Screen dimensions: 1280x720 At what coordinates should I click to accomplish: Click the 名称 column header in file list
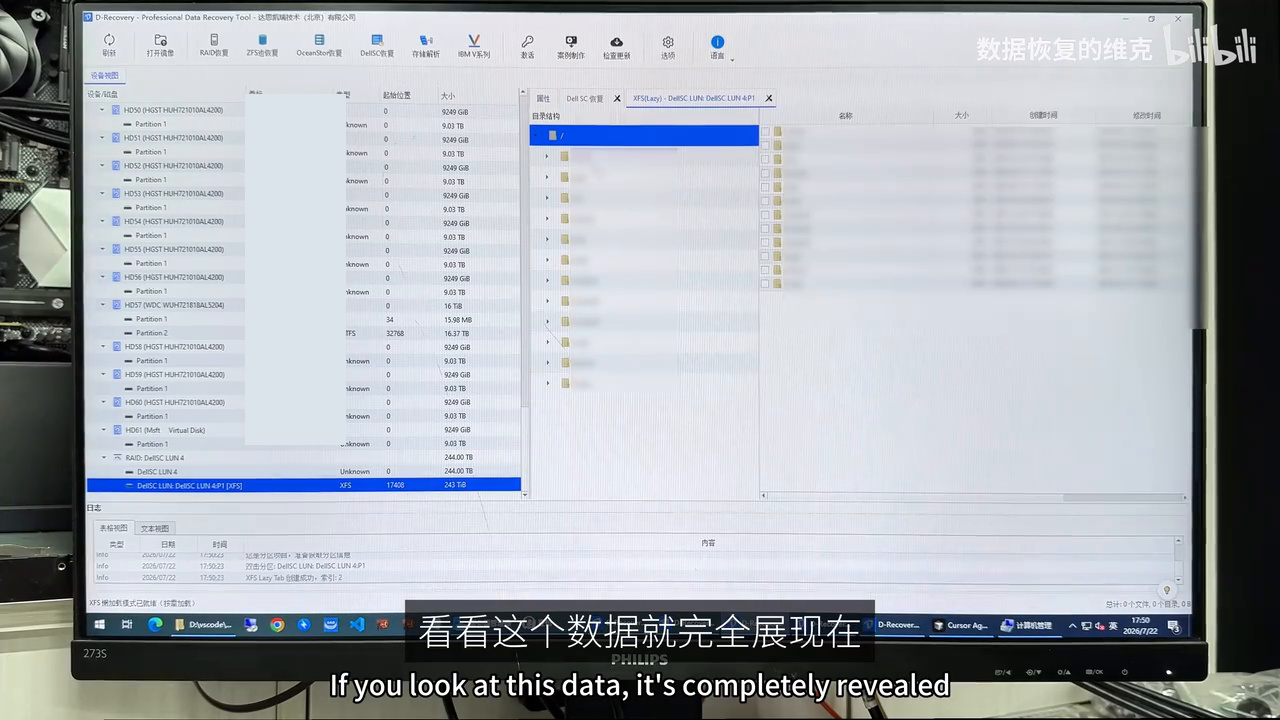[846, 116]
